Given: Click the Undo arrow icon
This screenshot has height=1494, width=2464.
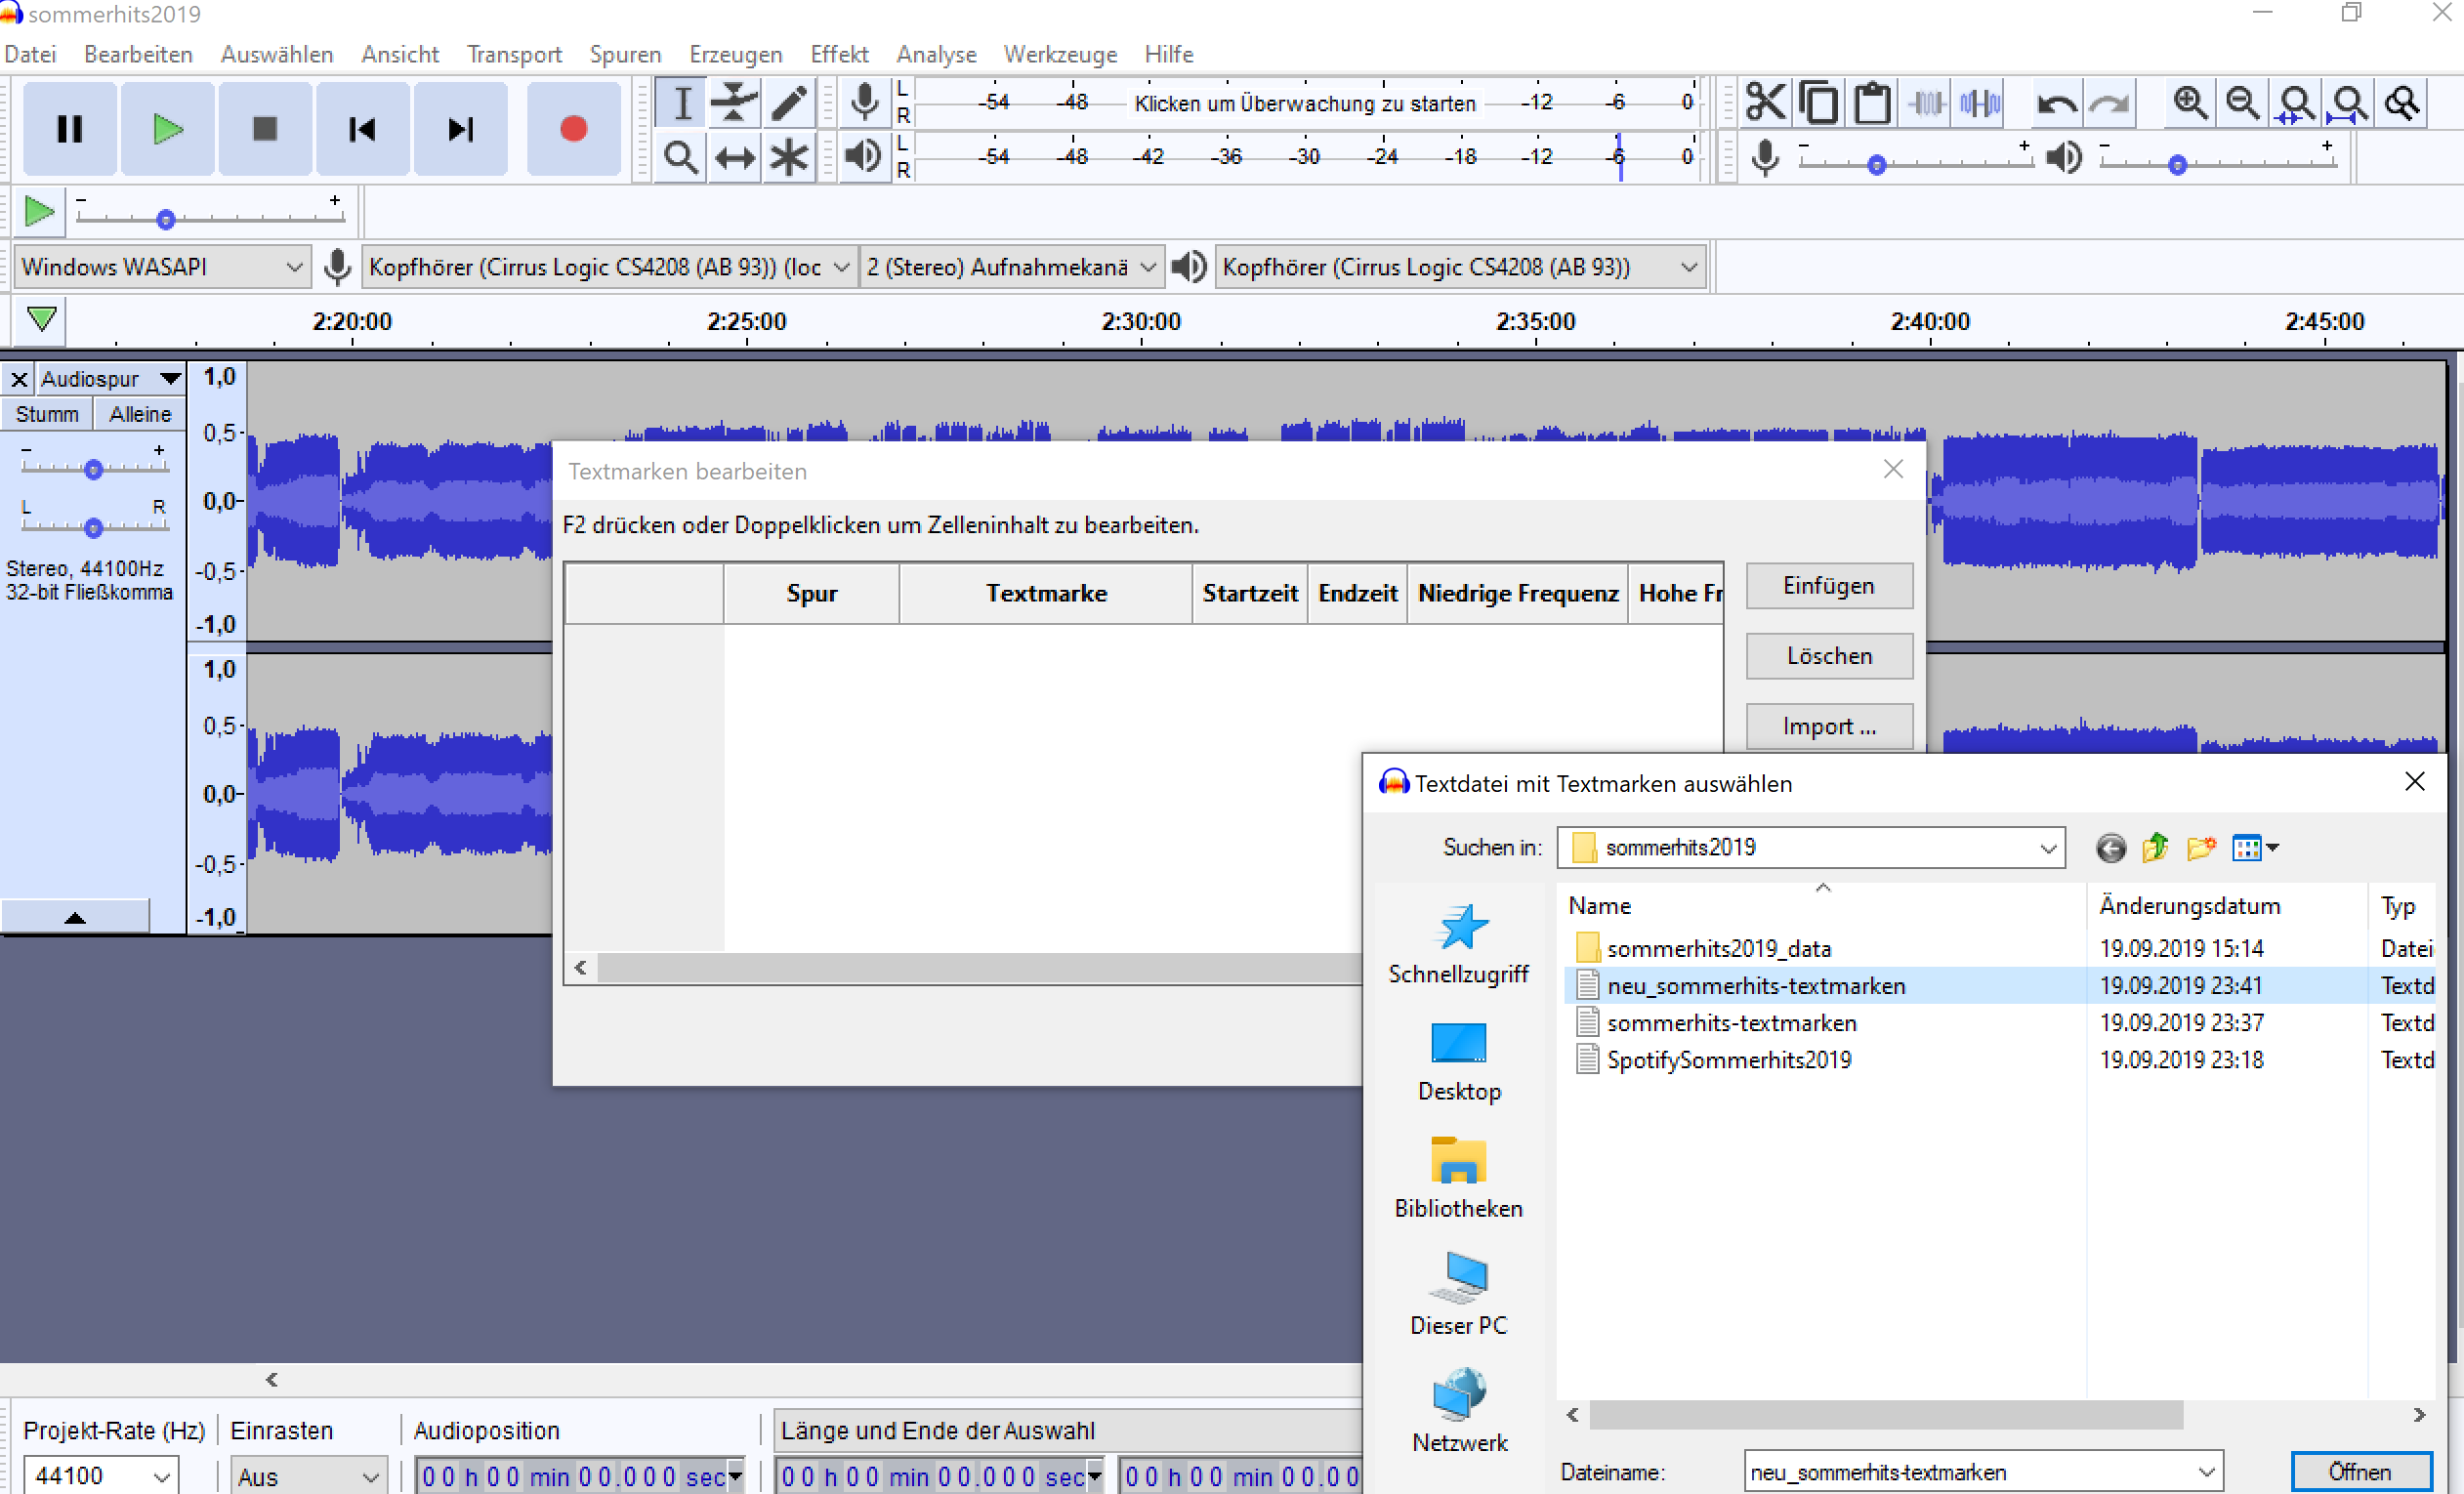Looking at the screenshot, I should click(x=2056, y=103).
